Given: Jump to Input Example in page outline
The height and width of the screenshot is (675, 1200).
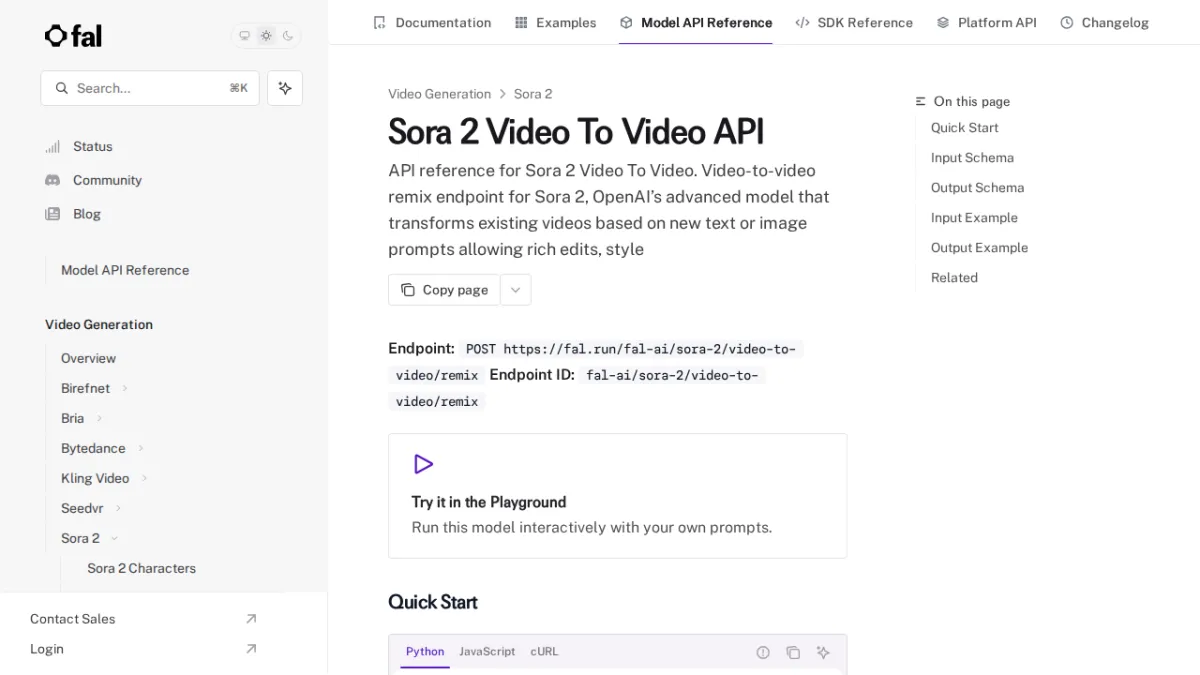Looking at the screenshot, I should (974, 218).
